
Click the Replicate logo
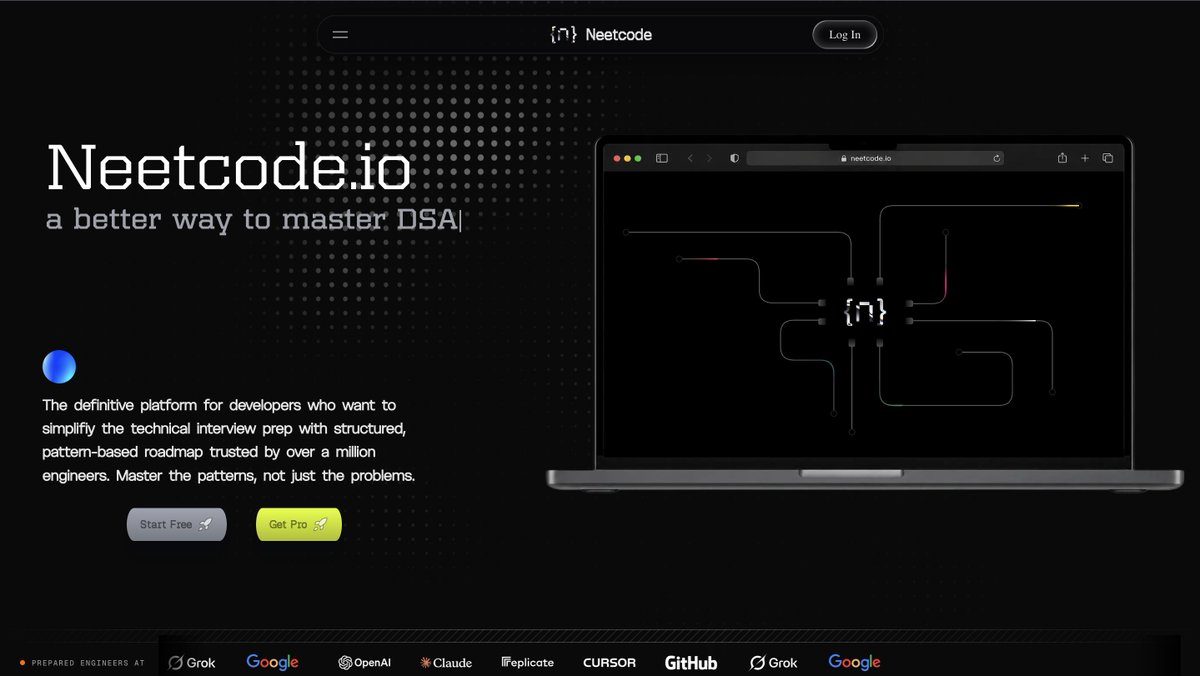coord(527,662)
